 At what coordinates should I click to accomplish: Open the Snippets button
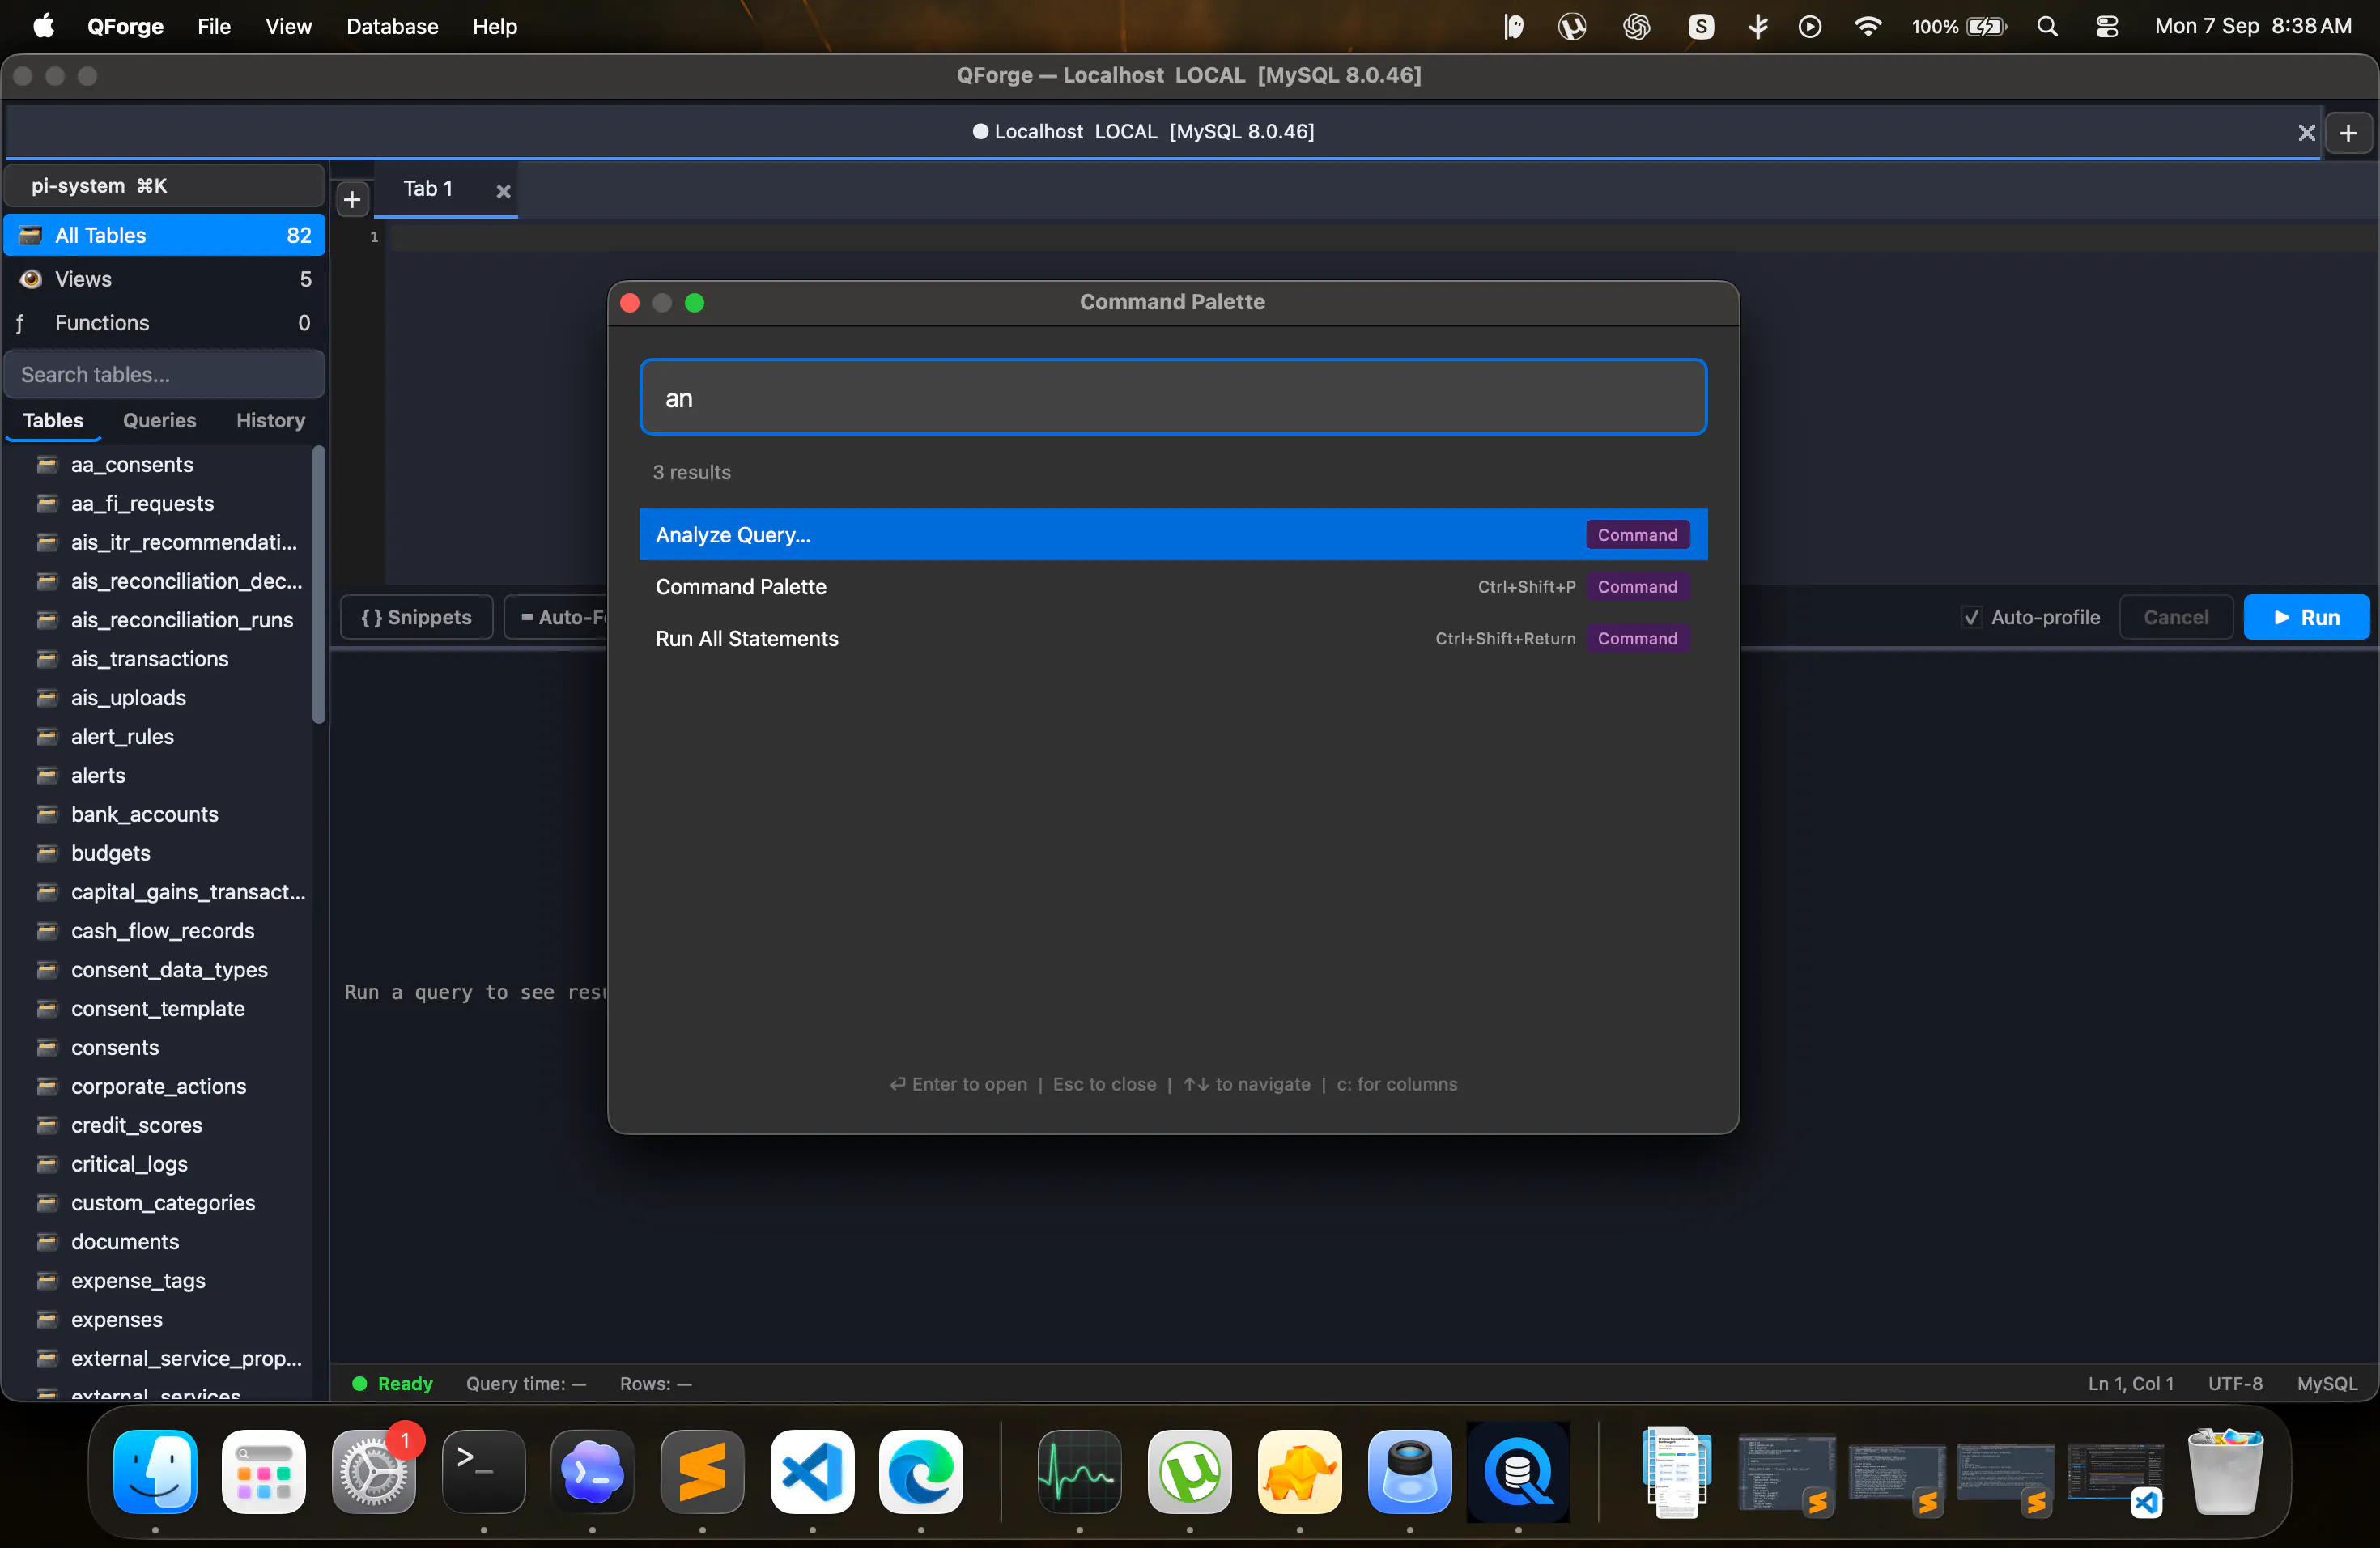[x=416, y=617]
